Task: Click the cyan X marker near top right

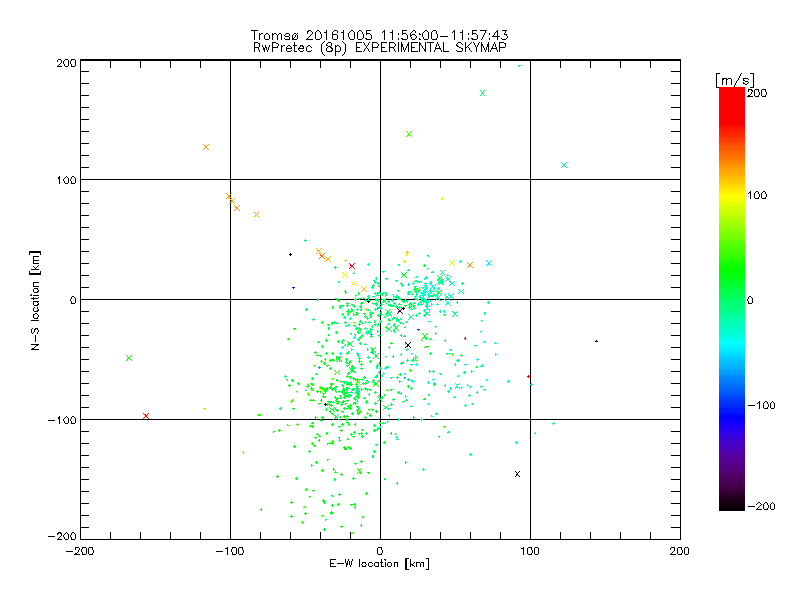Action: pyautogui.click(x=564, y=165)
